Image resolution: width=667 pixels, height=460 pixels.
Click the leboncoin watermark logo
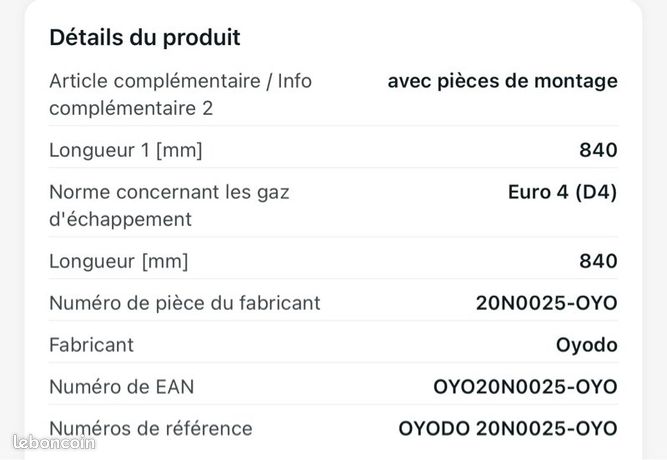click(x=54, y=443)
